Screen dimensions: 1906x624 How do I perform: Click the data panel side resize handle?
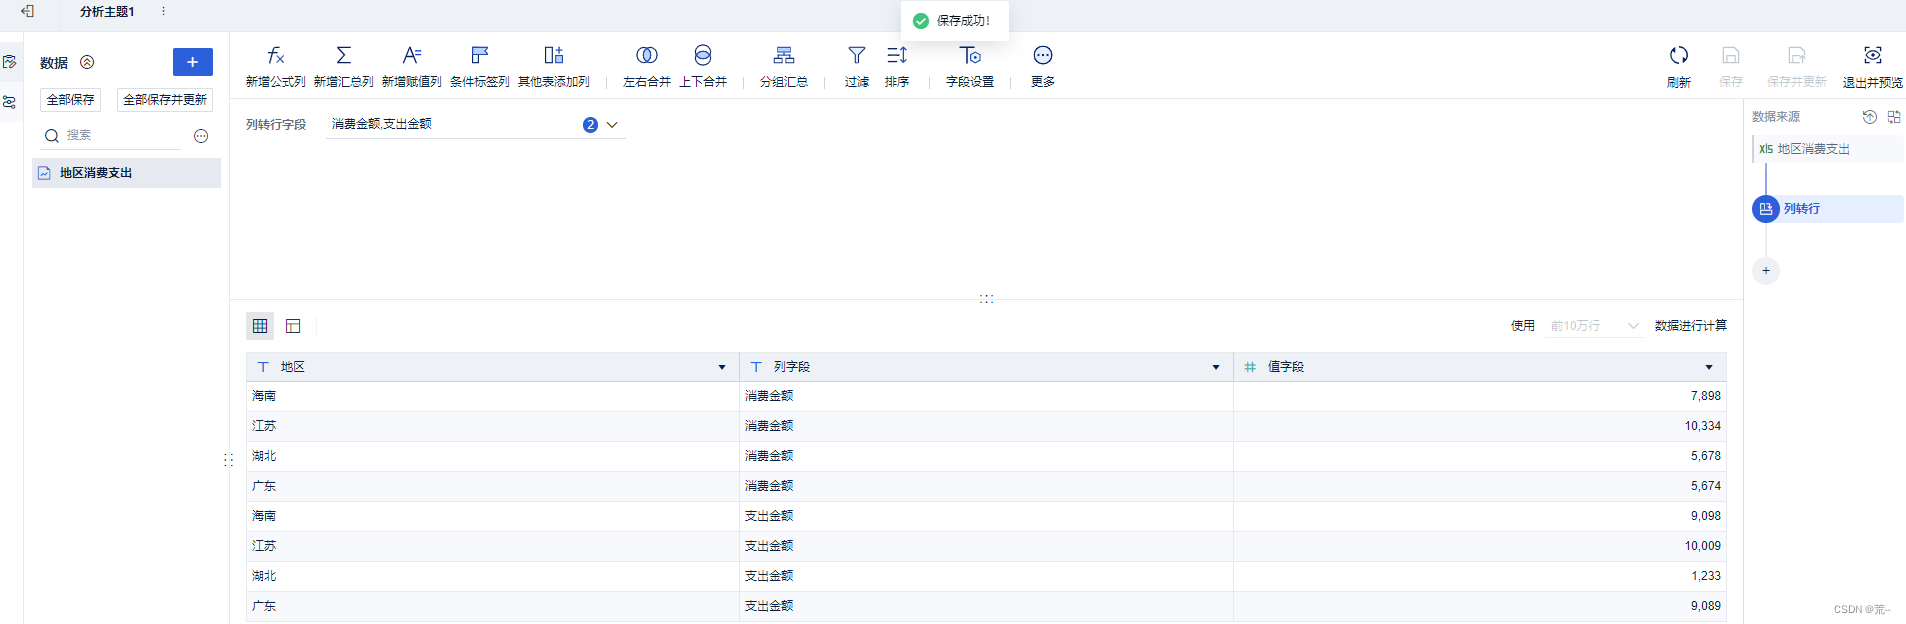[229, 460]
